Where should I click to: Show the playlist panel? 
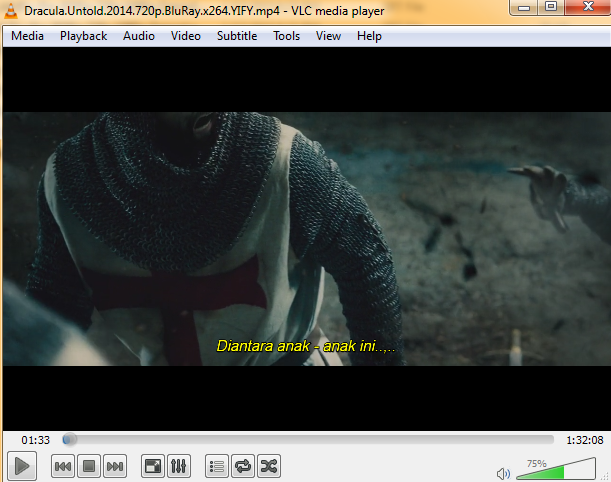pos(217,466)
